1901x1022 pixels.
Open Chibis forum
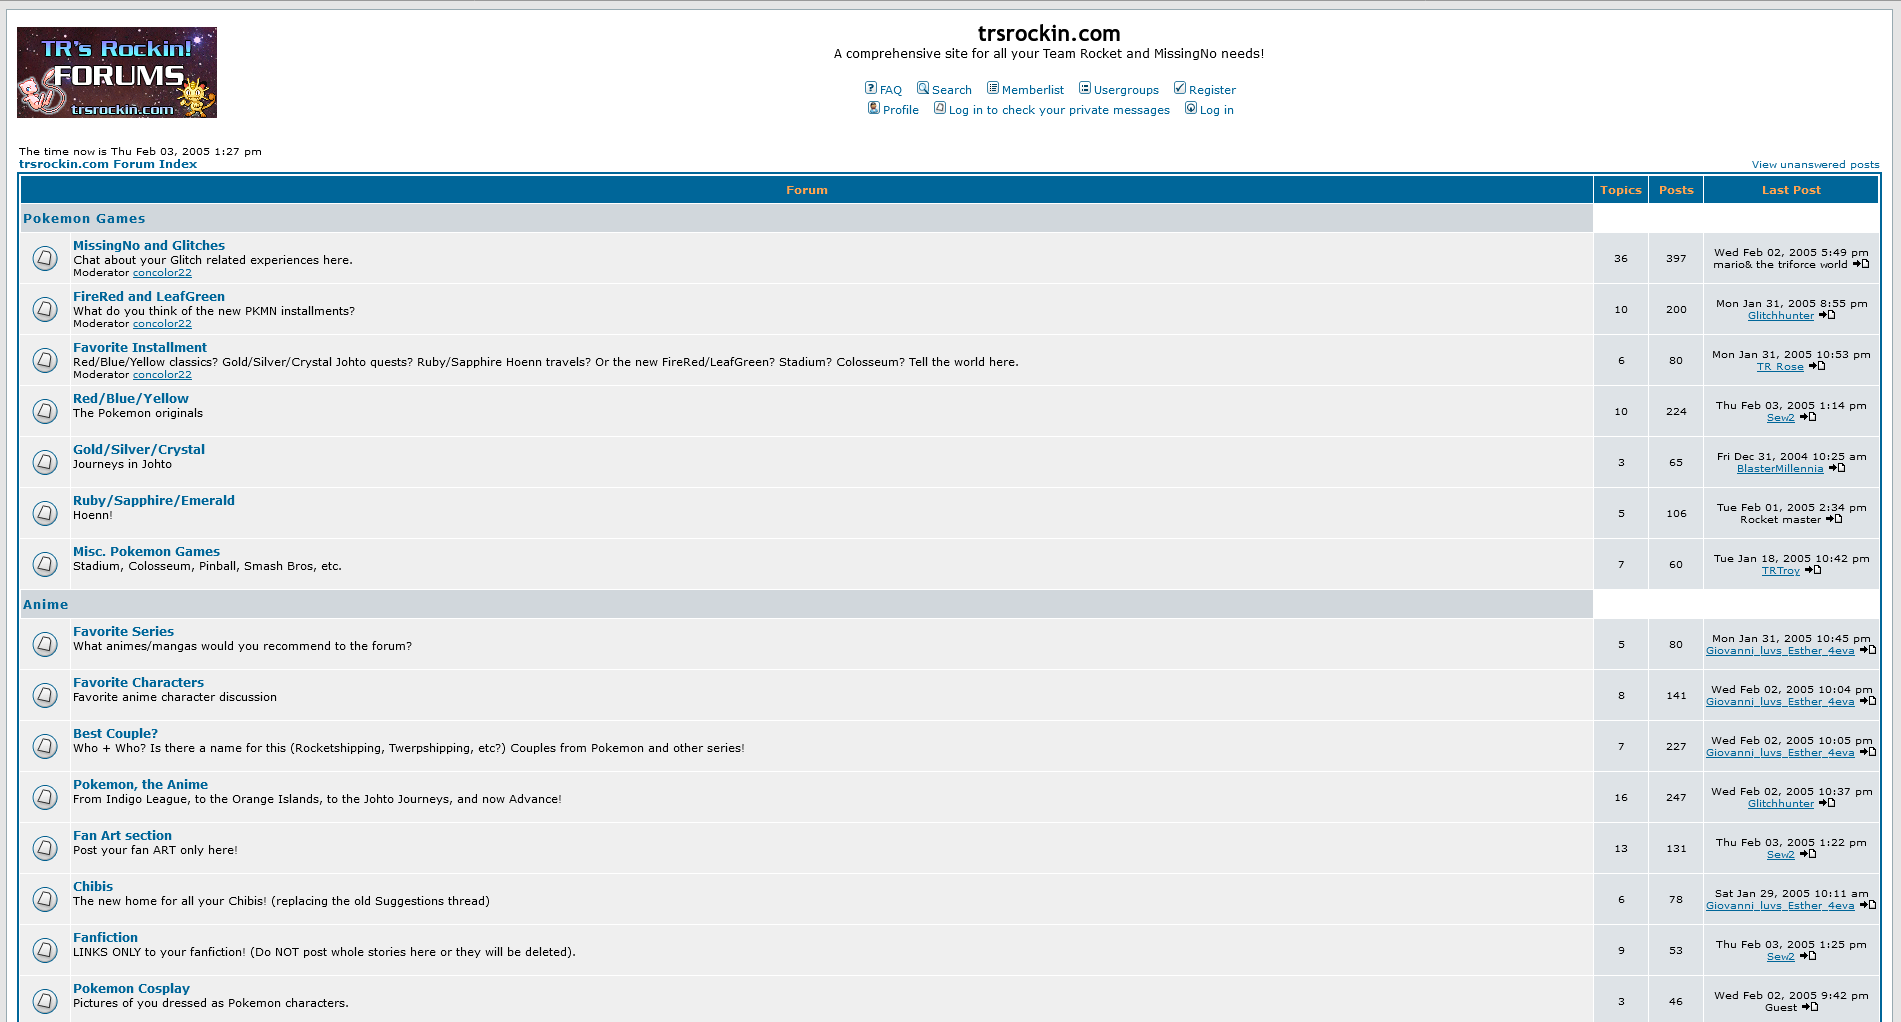coord(93,886)
